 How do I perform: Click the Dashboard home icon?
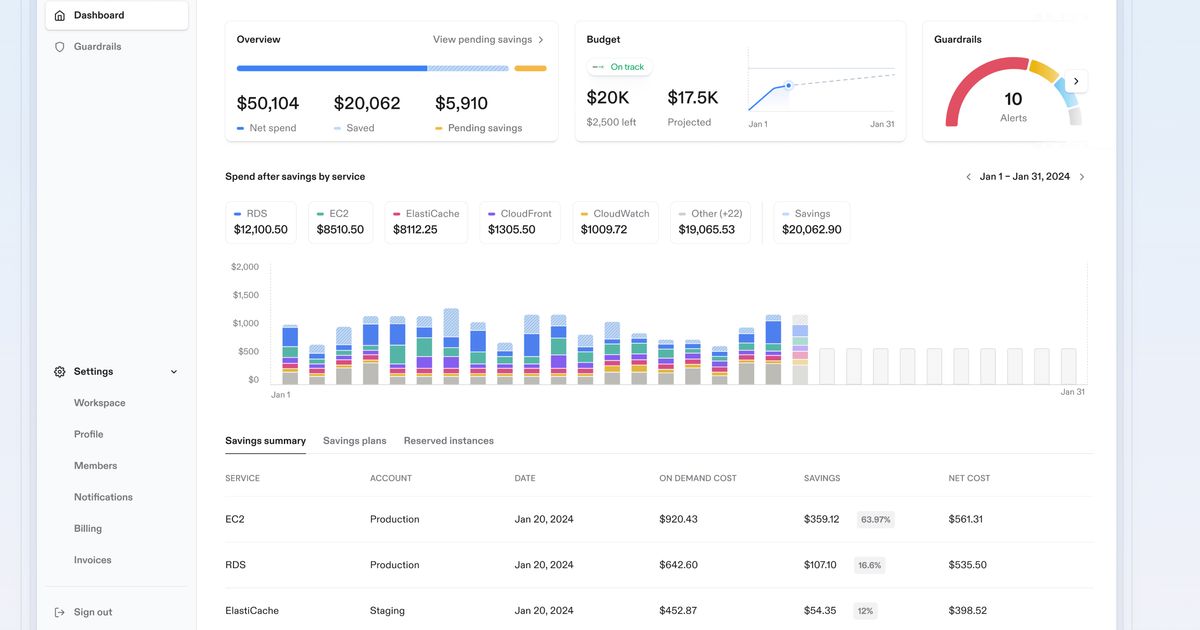coord(60,16)
